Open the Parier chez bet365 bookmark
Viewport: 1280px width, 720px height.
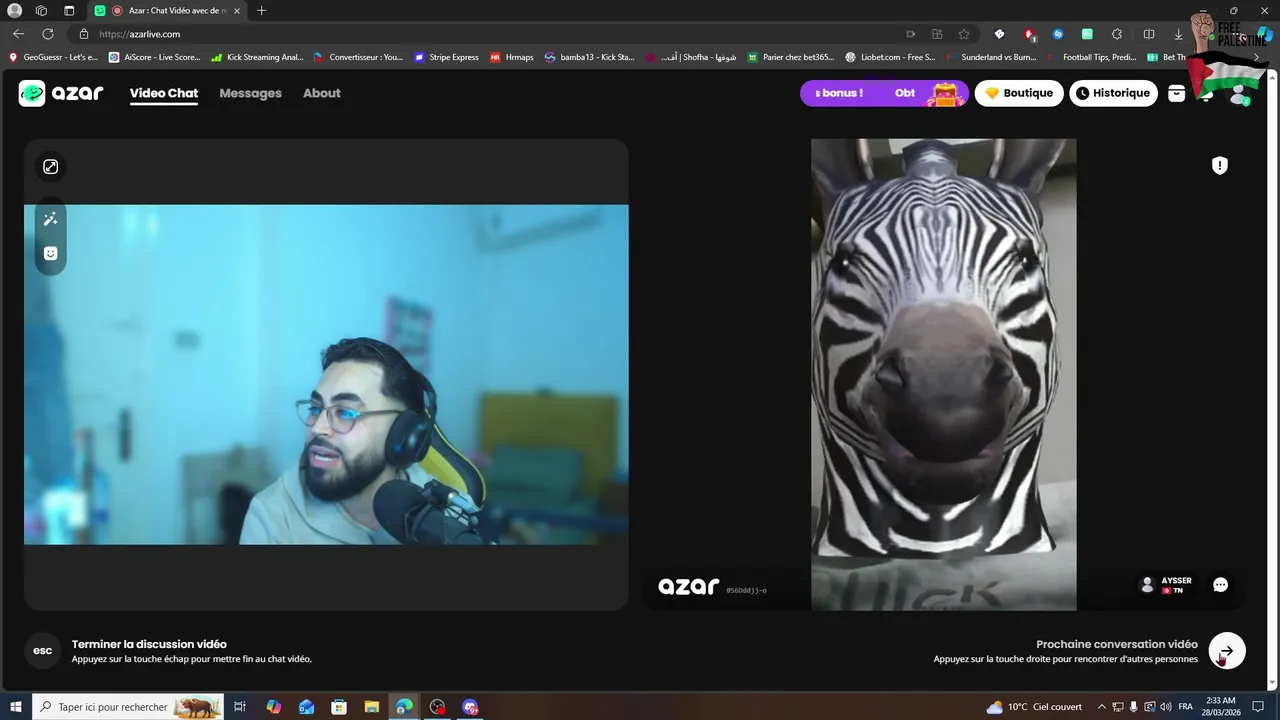coord(791,57)
